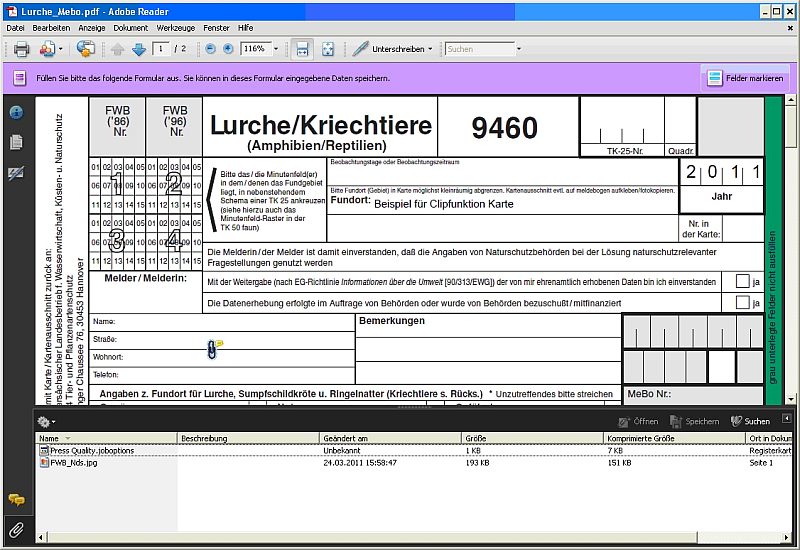Click the zoom in plus button
800x550 pixels.
click(228, 48)
